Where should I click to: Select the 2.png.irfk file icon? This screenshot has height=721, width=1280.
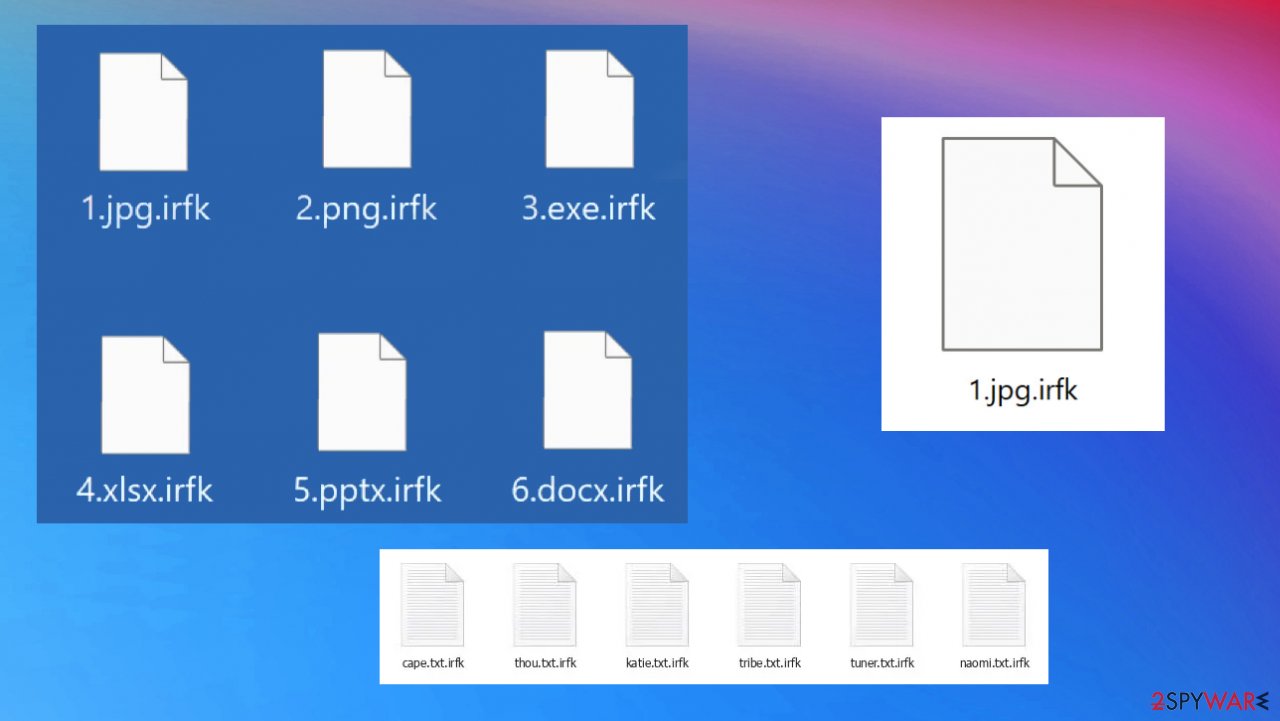tap(366, 108)
